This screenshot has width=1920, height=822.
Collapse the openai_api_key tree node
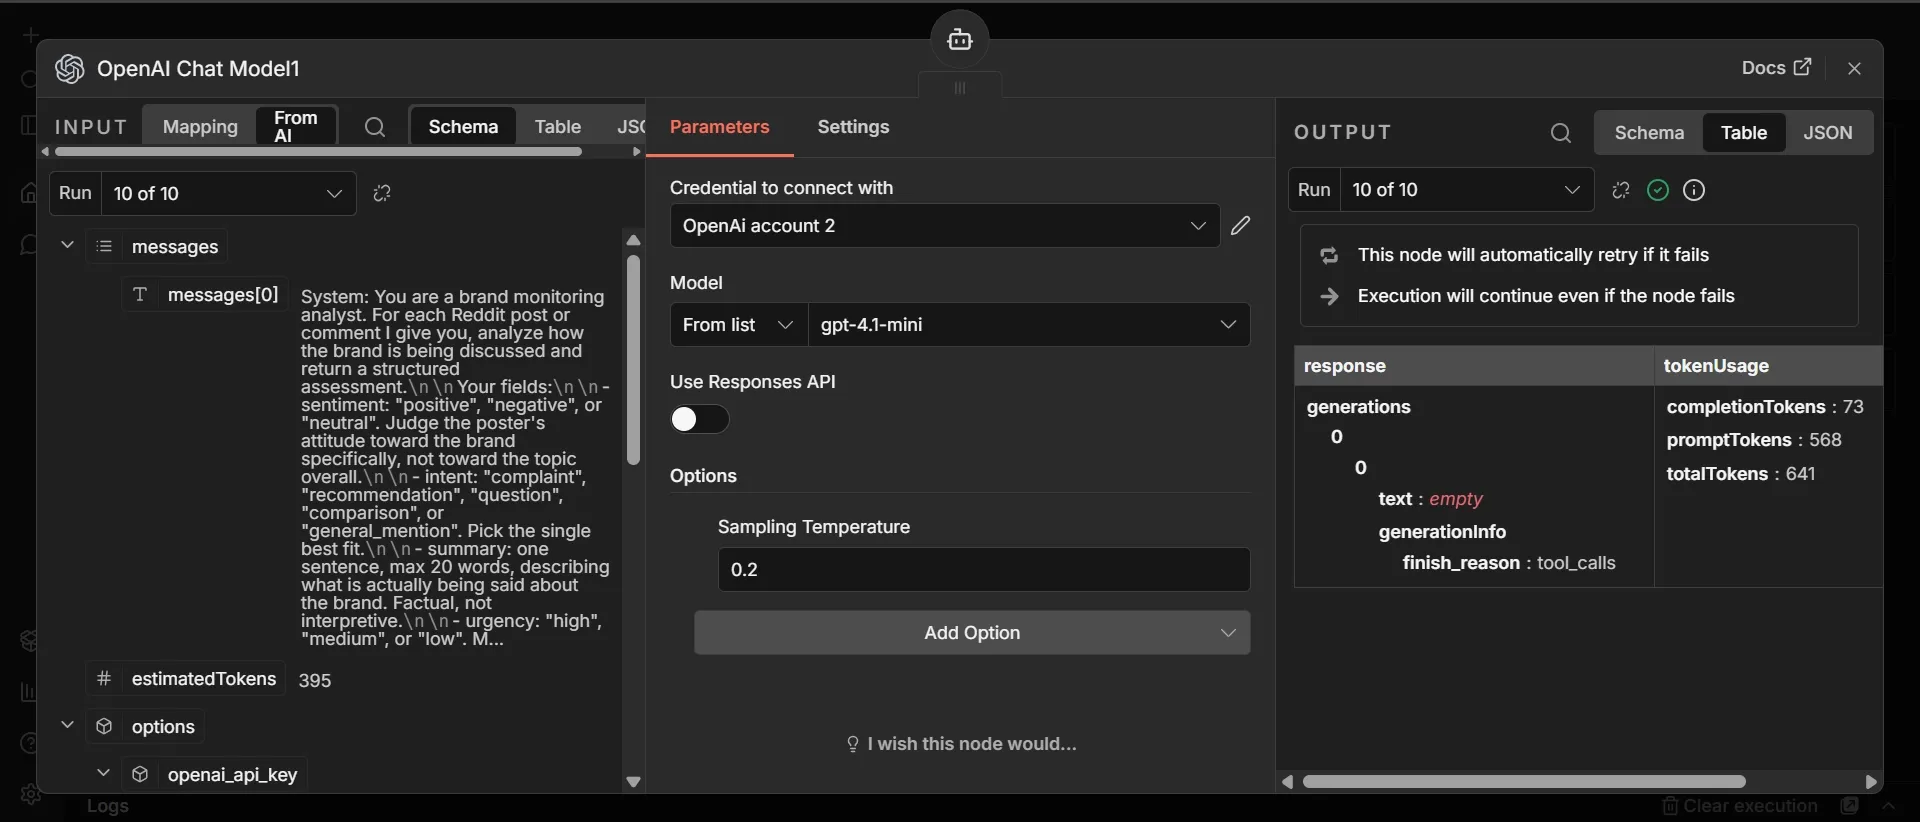pos(102,773)
